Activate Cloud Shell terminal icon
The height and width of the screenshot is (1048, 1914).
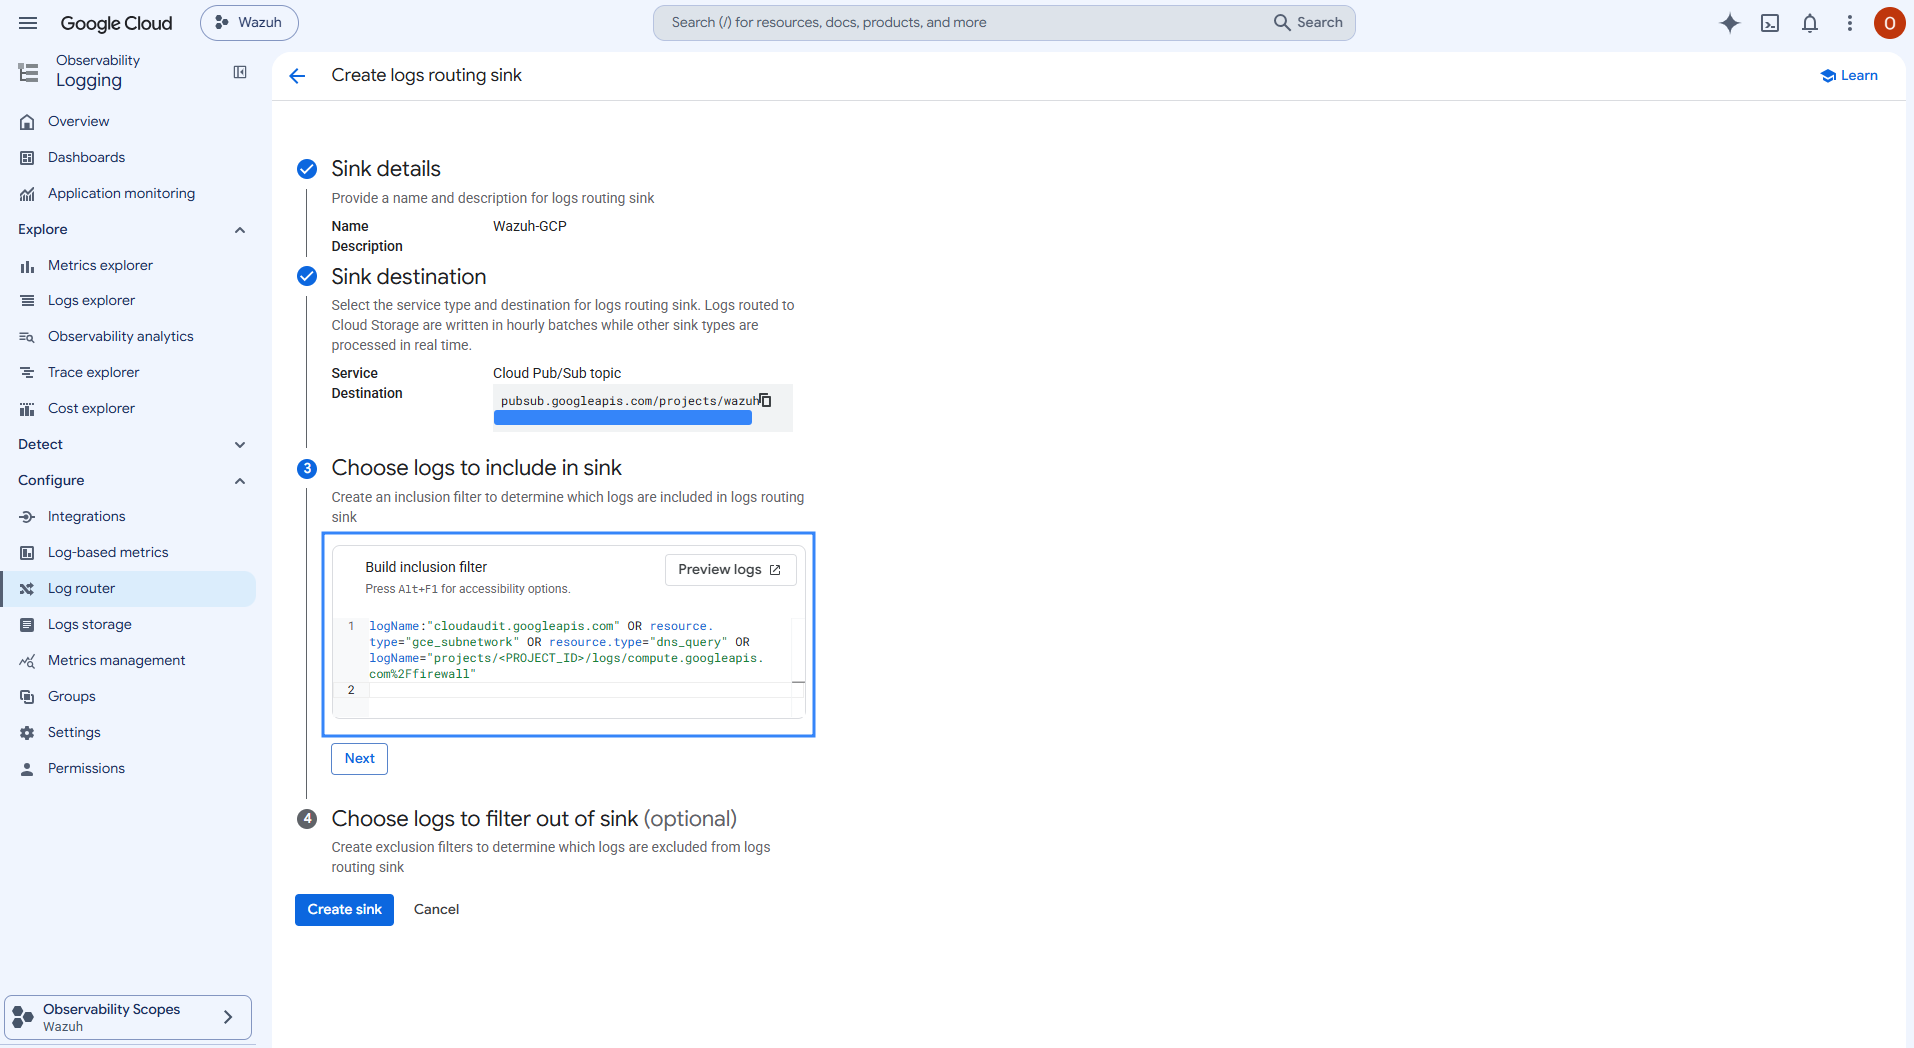1770,23
